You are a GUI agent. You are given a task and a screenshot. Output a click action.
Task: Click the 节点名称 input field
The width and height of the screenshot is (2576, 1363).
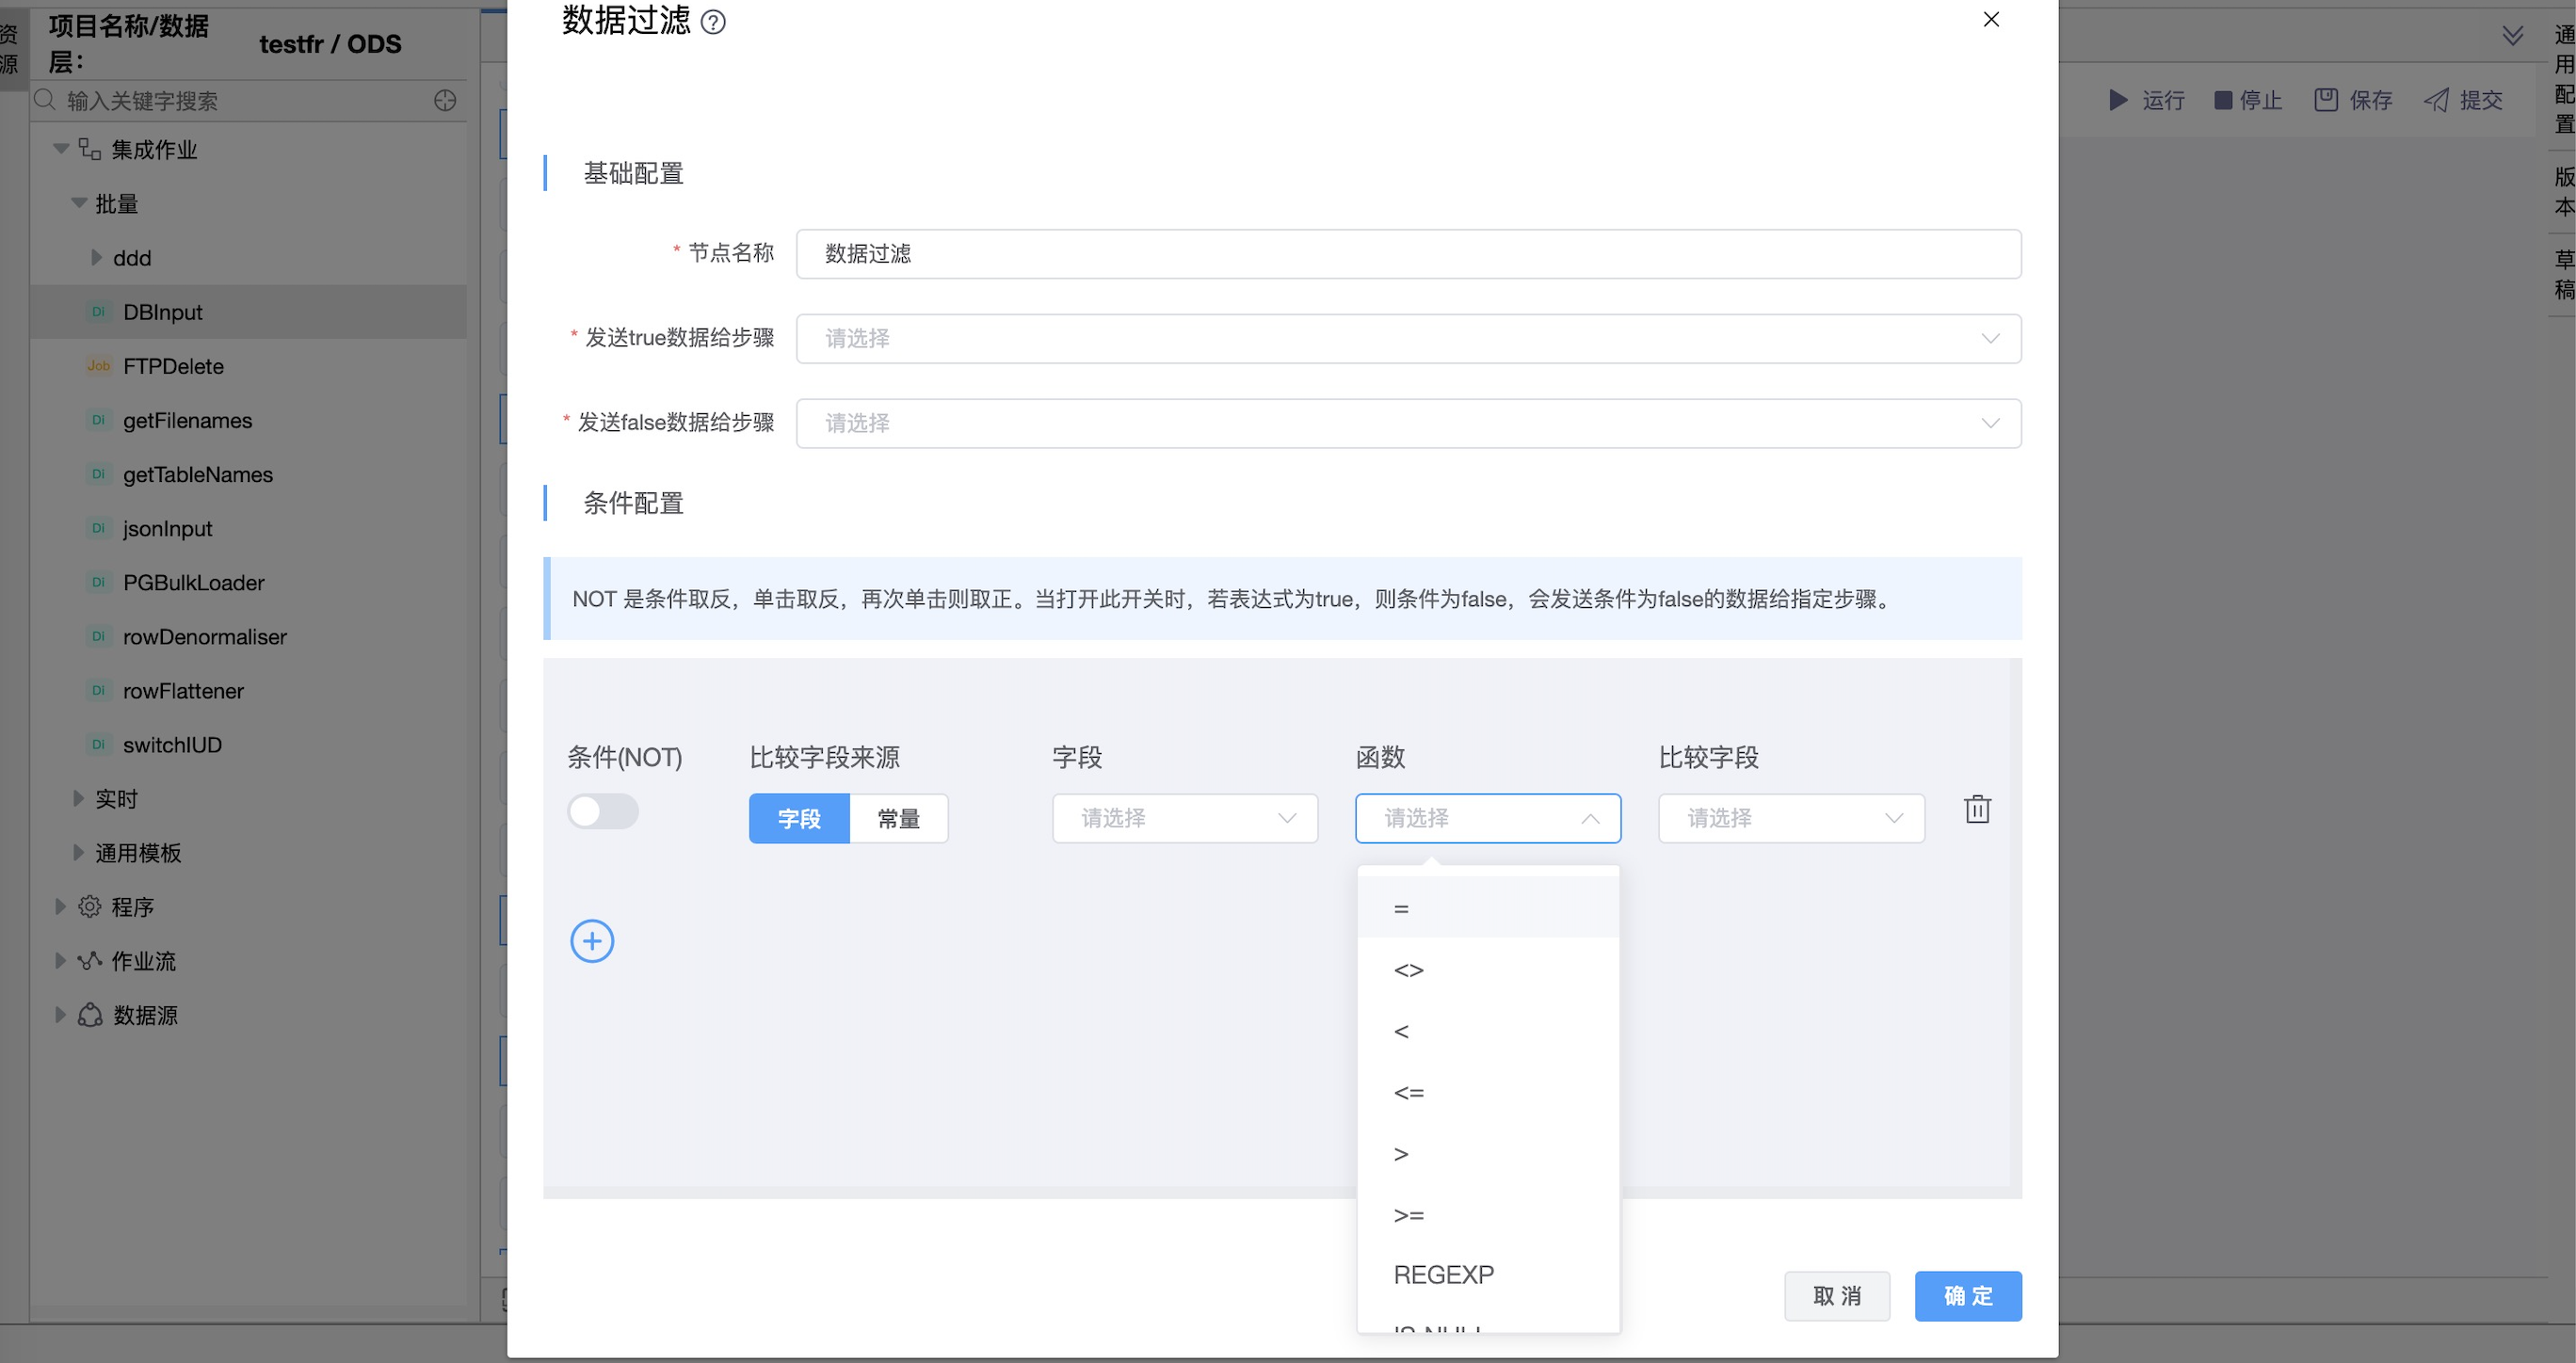[1408, 254]
